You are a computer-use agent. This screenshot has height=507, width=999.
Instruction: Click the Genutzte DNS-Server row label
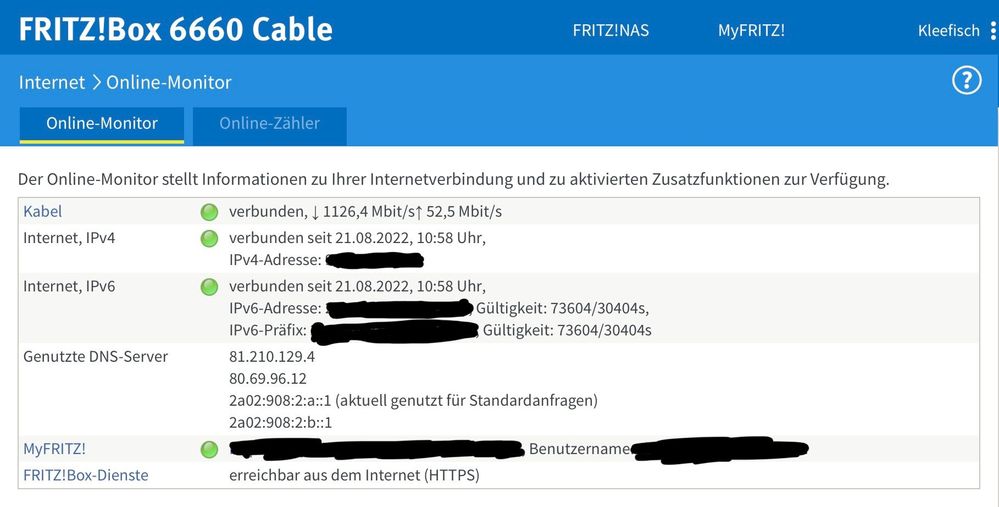96,357
